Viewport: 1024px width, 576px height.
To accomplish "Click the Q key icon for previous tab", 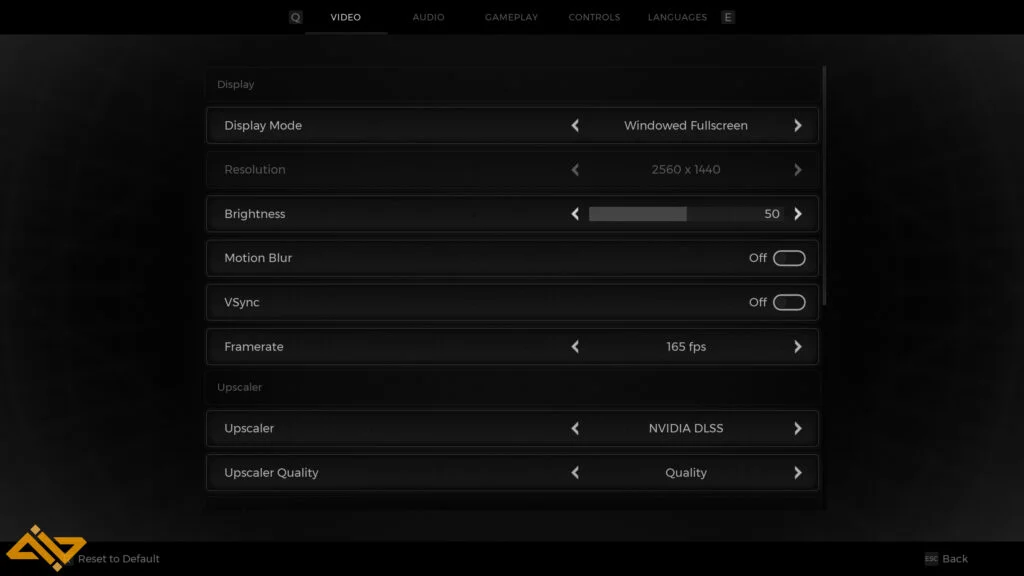I will coord(295,17).
